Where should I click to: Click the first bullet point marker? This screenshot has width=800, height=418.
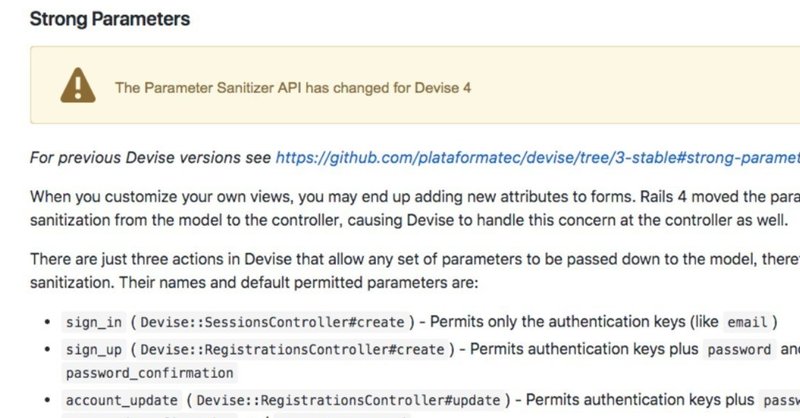point(47,322)
